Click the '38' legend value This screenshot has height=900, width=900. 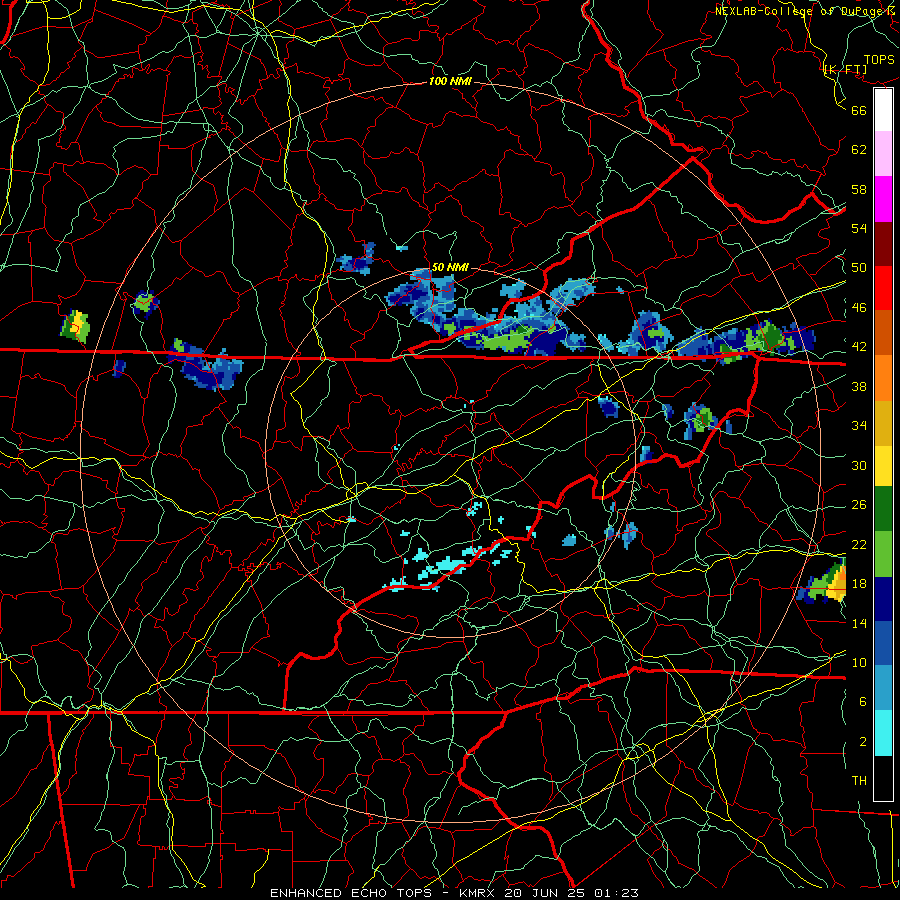point(859,386)
